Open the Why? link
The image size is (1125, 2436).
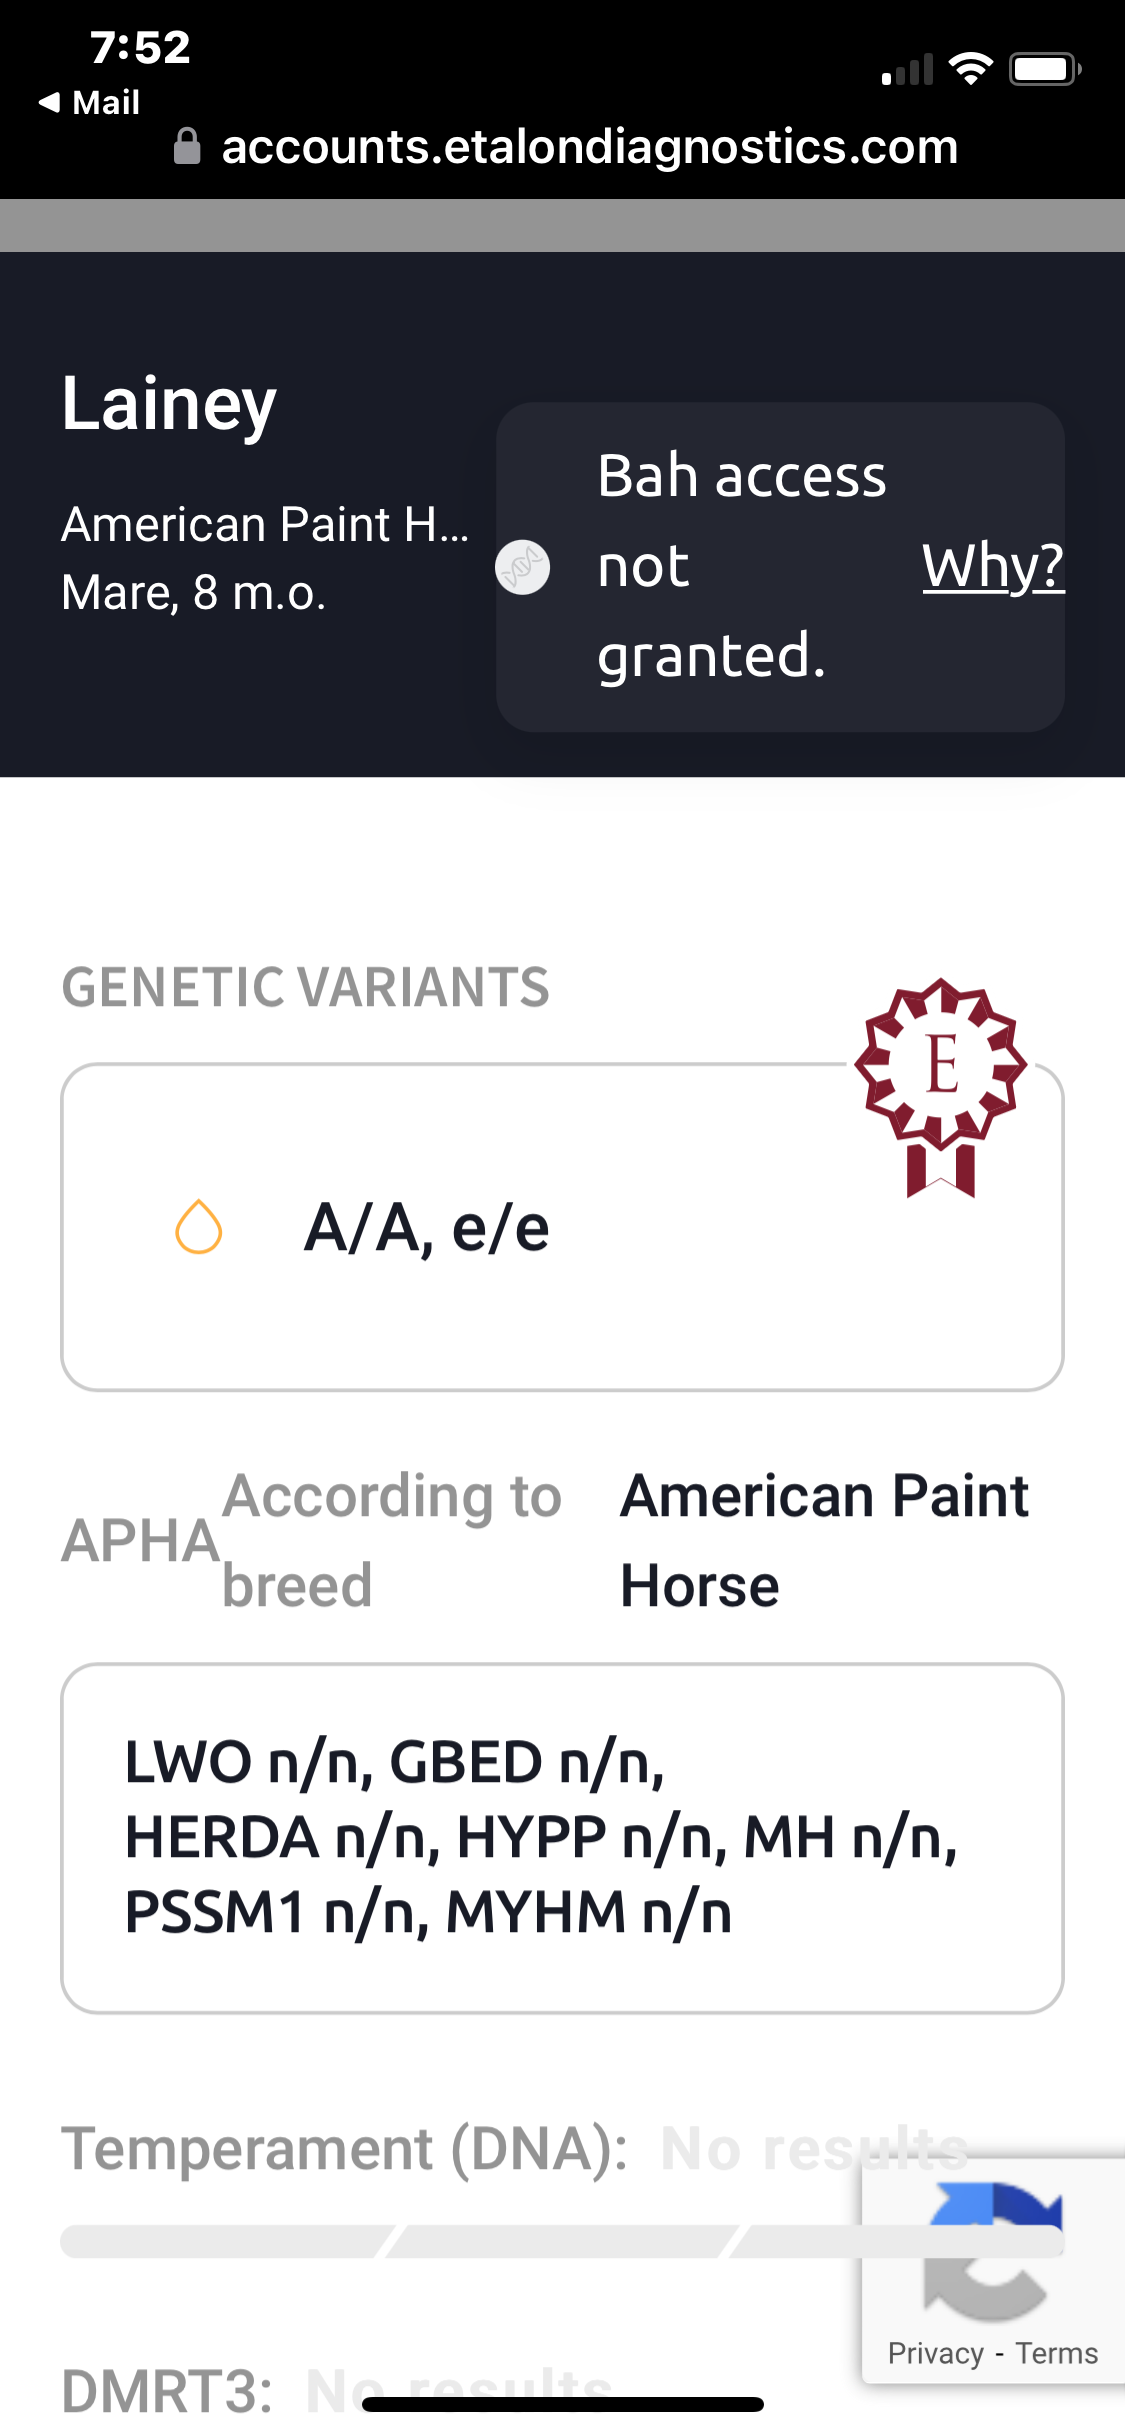993,566
